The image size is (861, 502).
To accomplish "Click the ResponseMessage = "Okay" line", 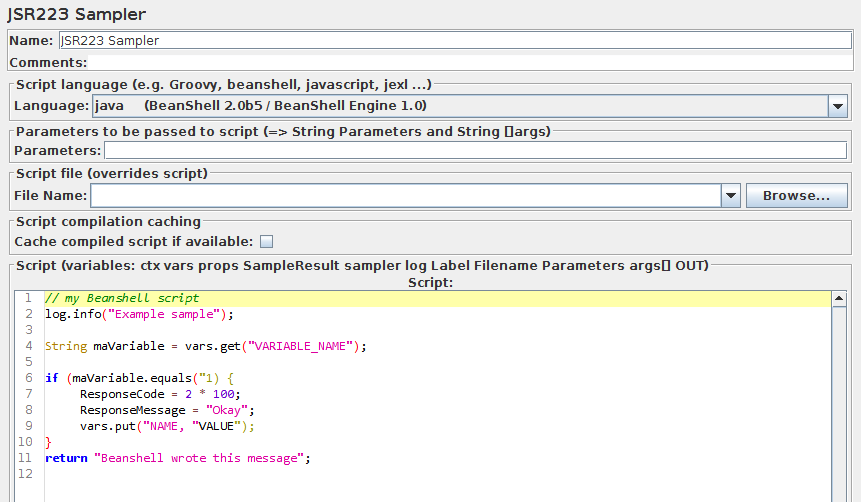I will (168, 410).
